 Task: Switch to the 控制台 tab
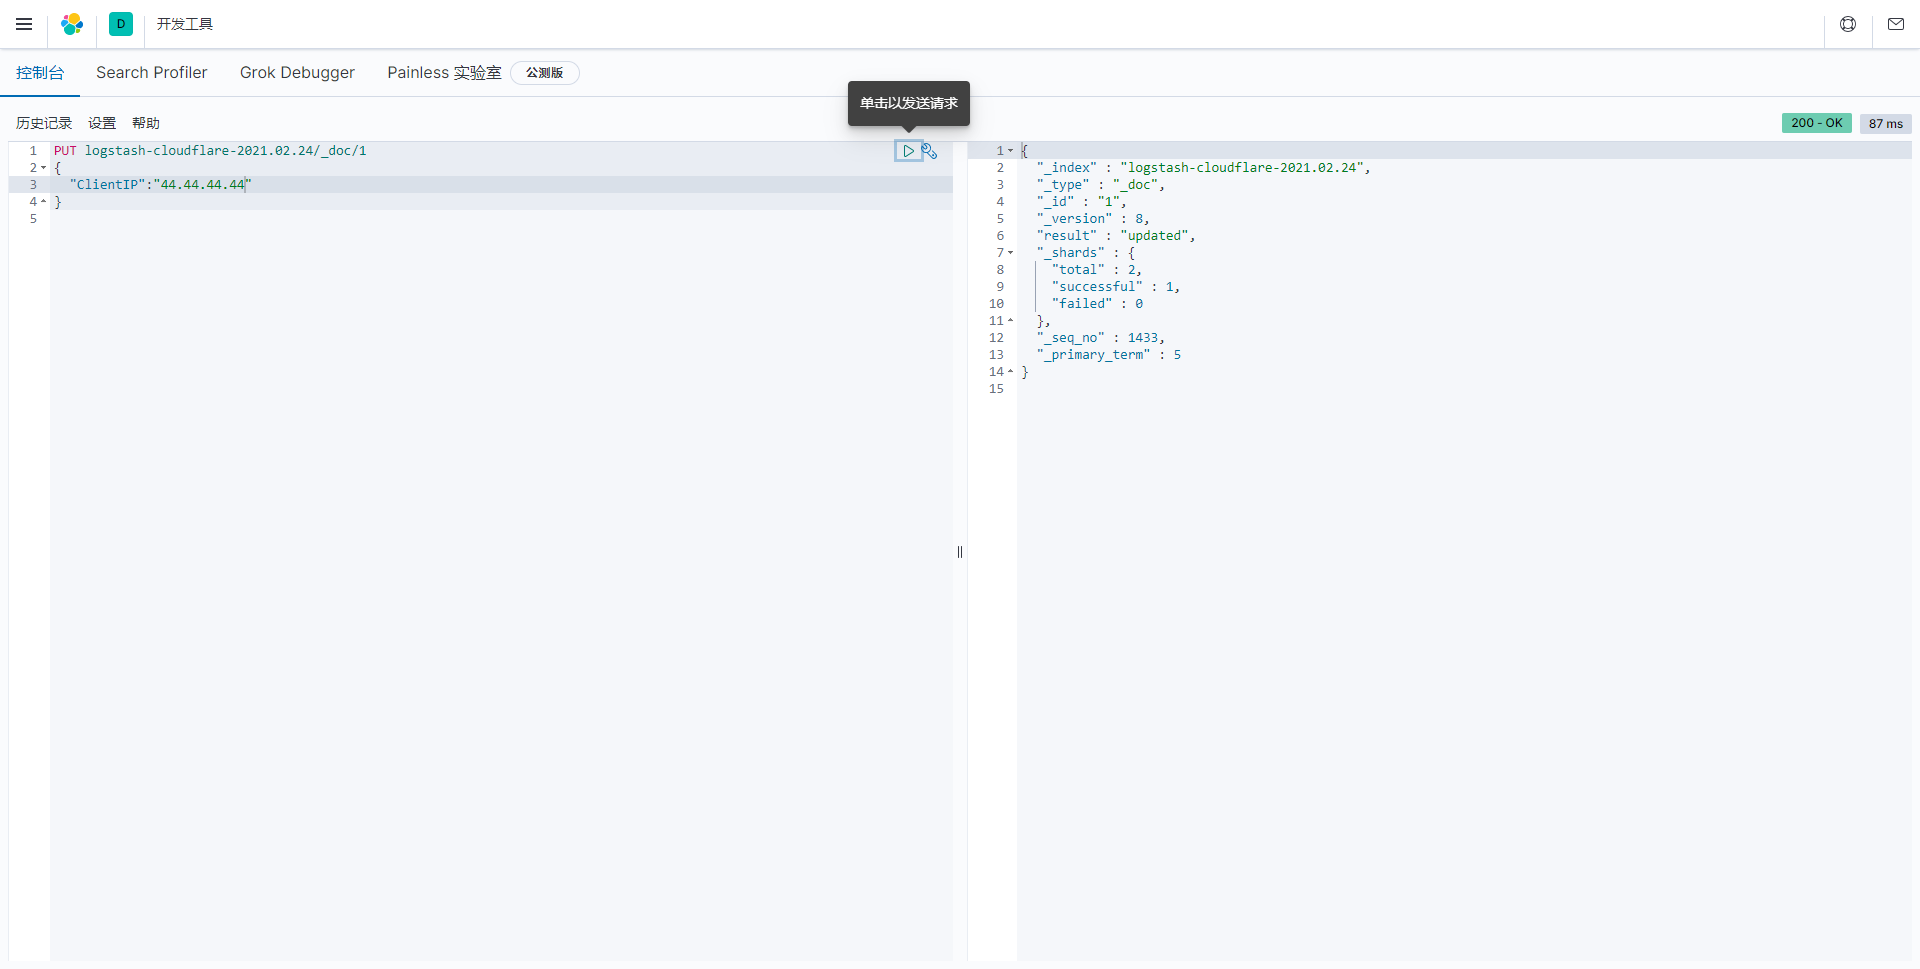(40, 73)
